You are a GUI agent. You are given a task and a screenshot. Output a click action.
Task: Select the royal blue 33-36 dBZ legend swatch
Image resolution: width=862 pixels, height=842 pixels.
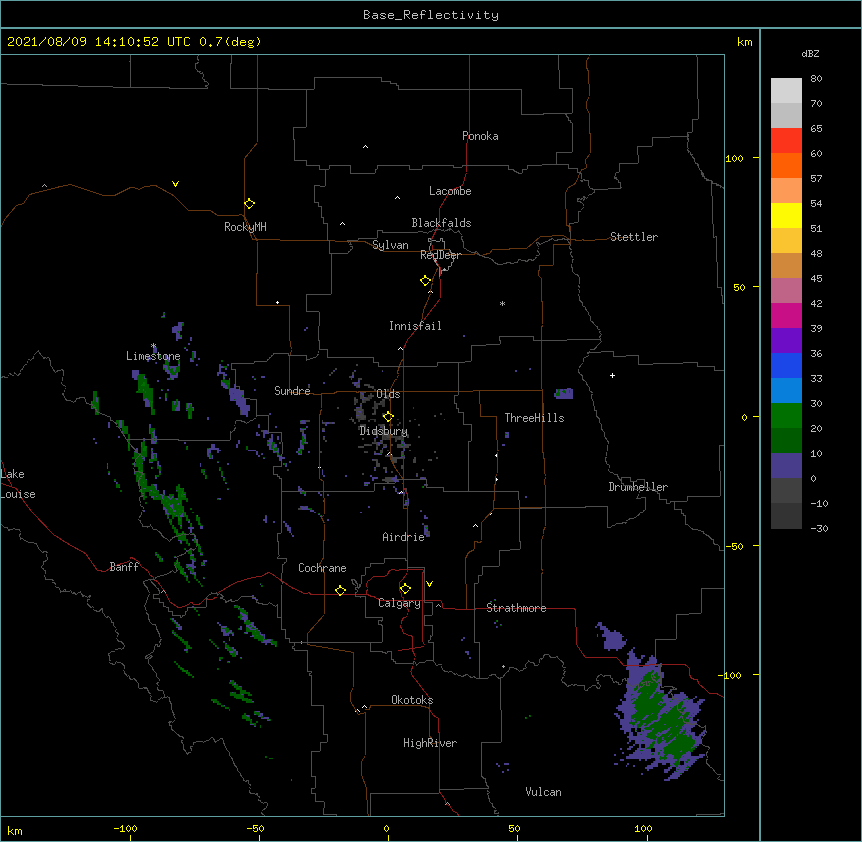[786, 365]
